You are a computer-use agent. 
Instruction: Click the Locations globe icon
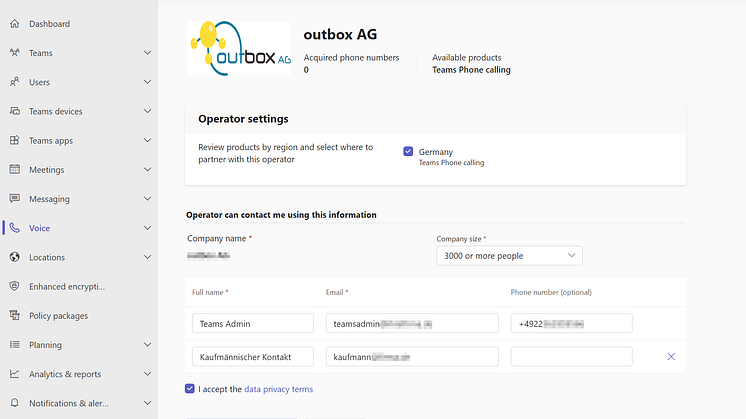pyautogui.click(x=15, y=257)
